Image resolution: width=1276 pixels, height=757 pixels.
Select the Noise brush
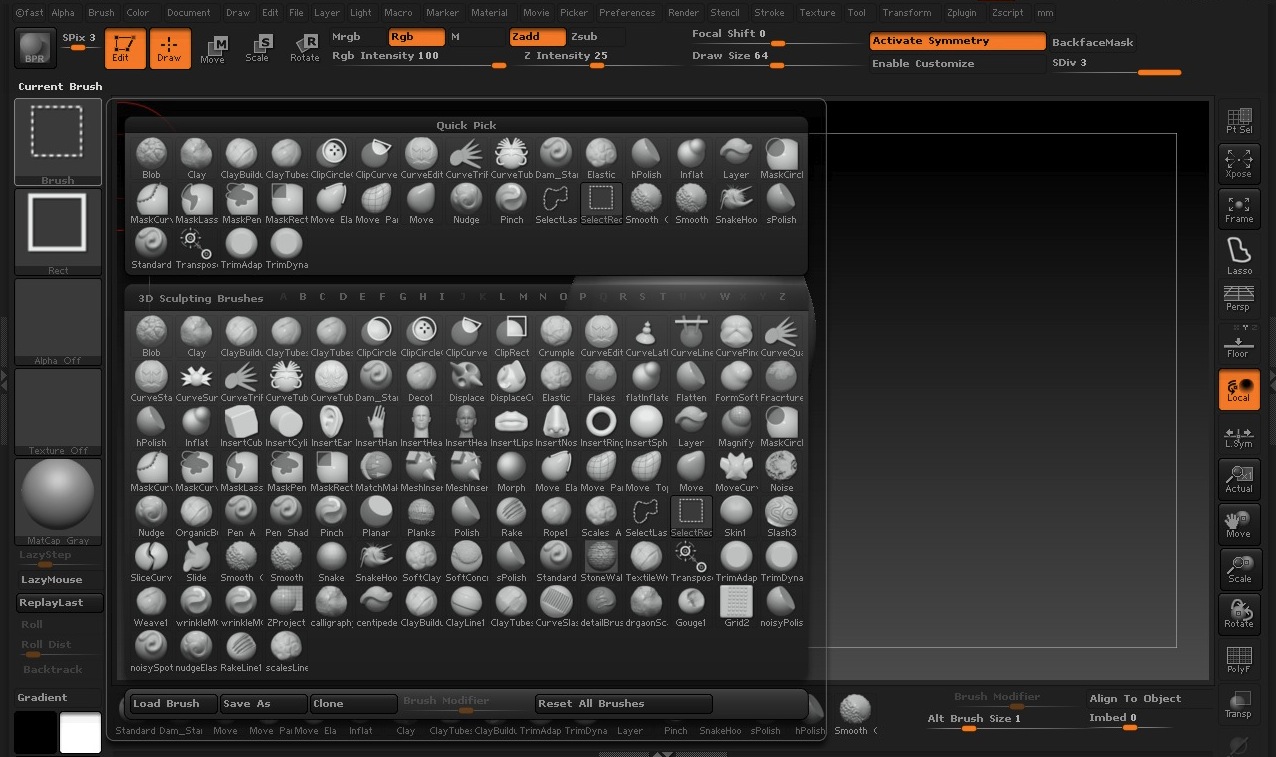781,471
